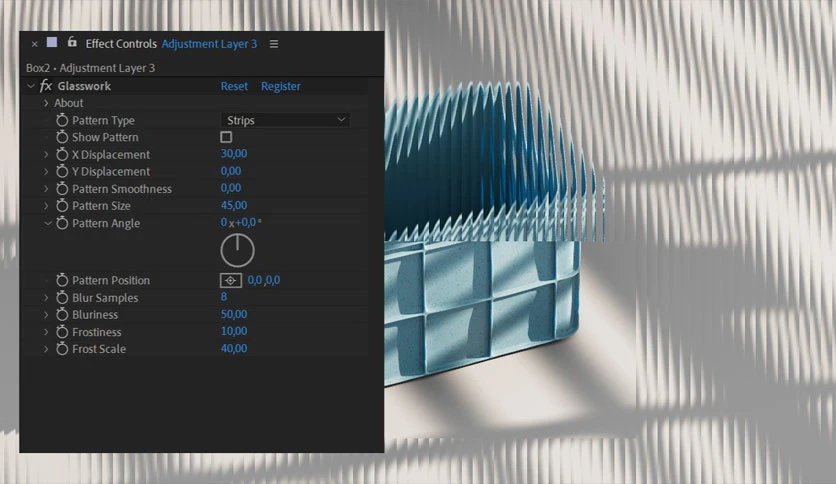Click the Pattern Position value 0,0,0,0
The image size is (836, 484).
pos(263,280)
